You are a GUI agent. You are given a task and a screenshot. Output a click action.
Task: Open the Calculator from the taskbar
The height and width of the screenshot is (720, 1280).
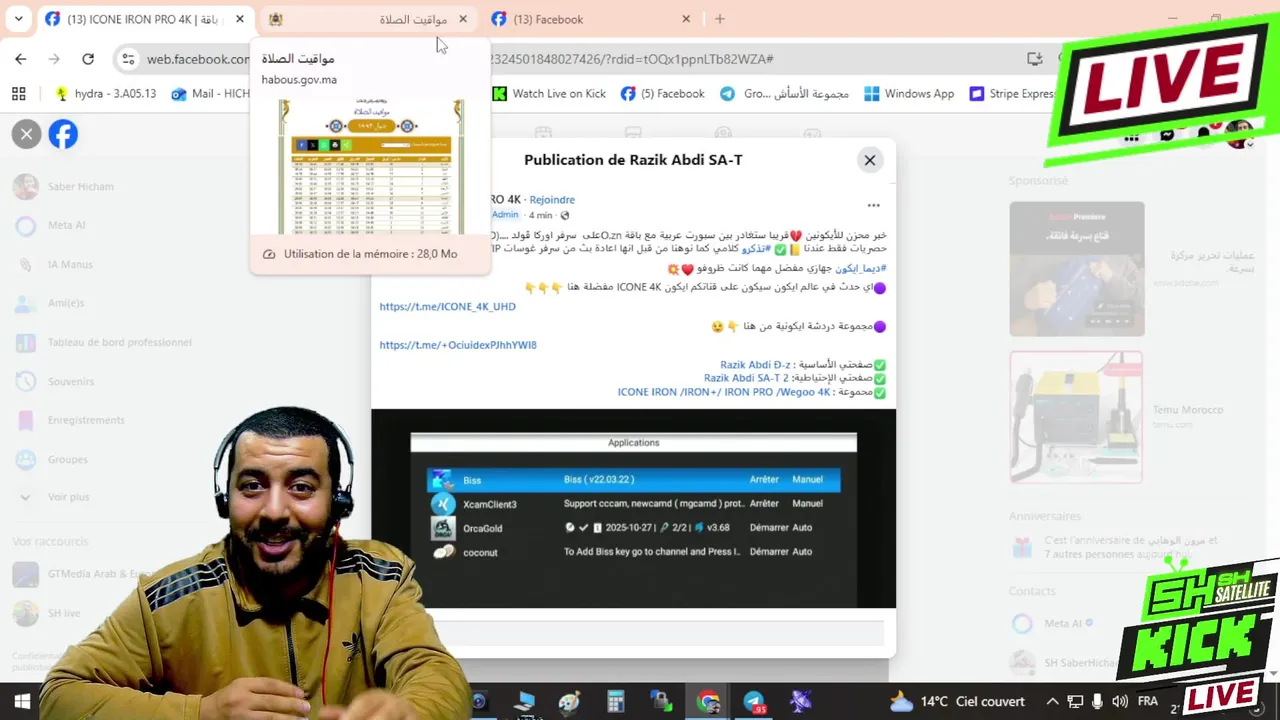(615, 702)
